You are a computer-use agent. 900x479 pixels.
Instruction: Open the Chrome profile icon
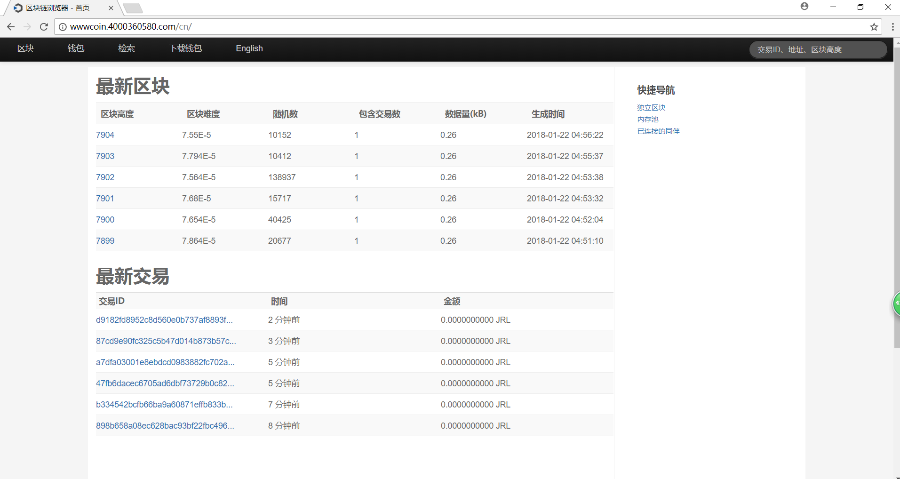tap(804, 7)
